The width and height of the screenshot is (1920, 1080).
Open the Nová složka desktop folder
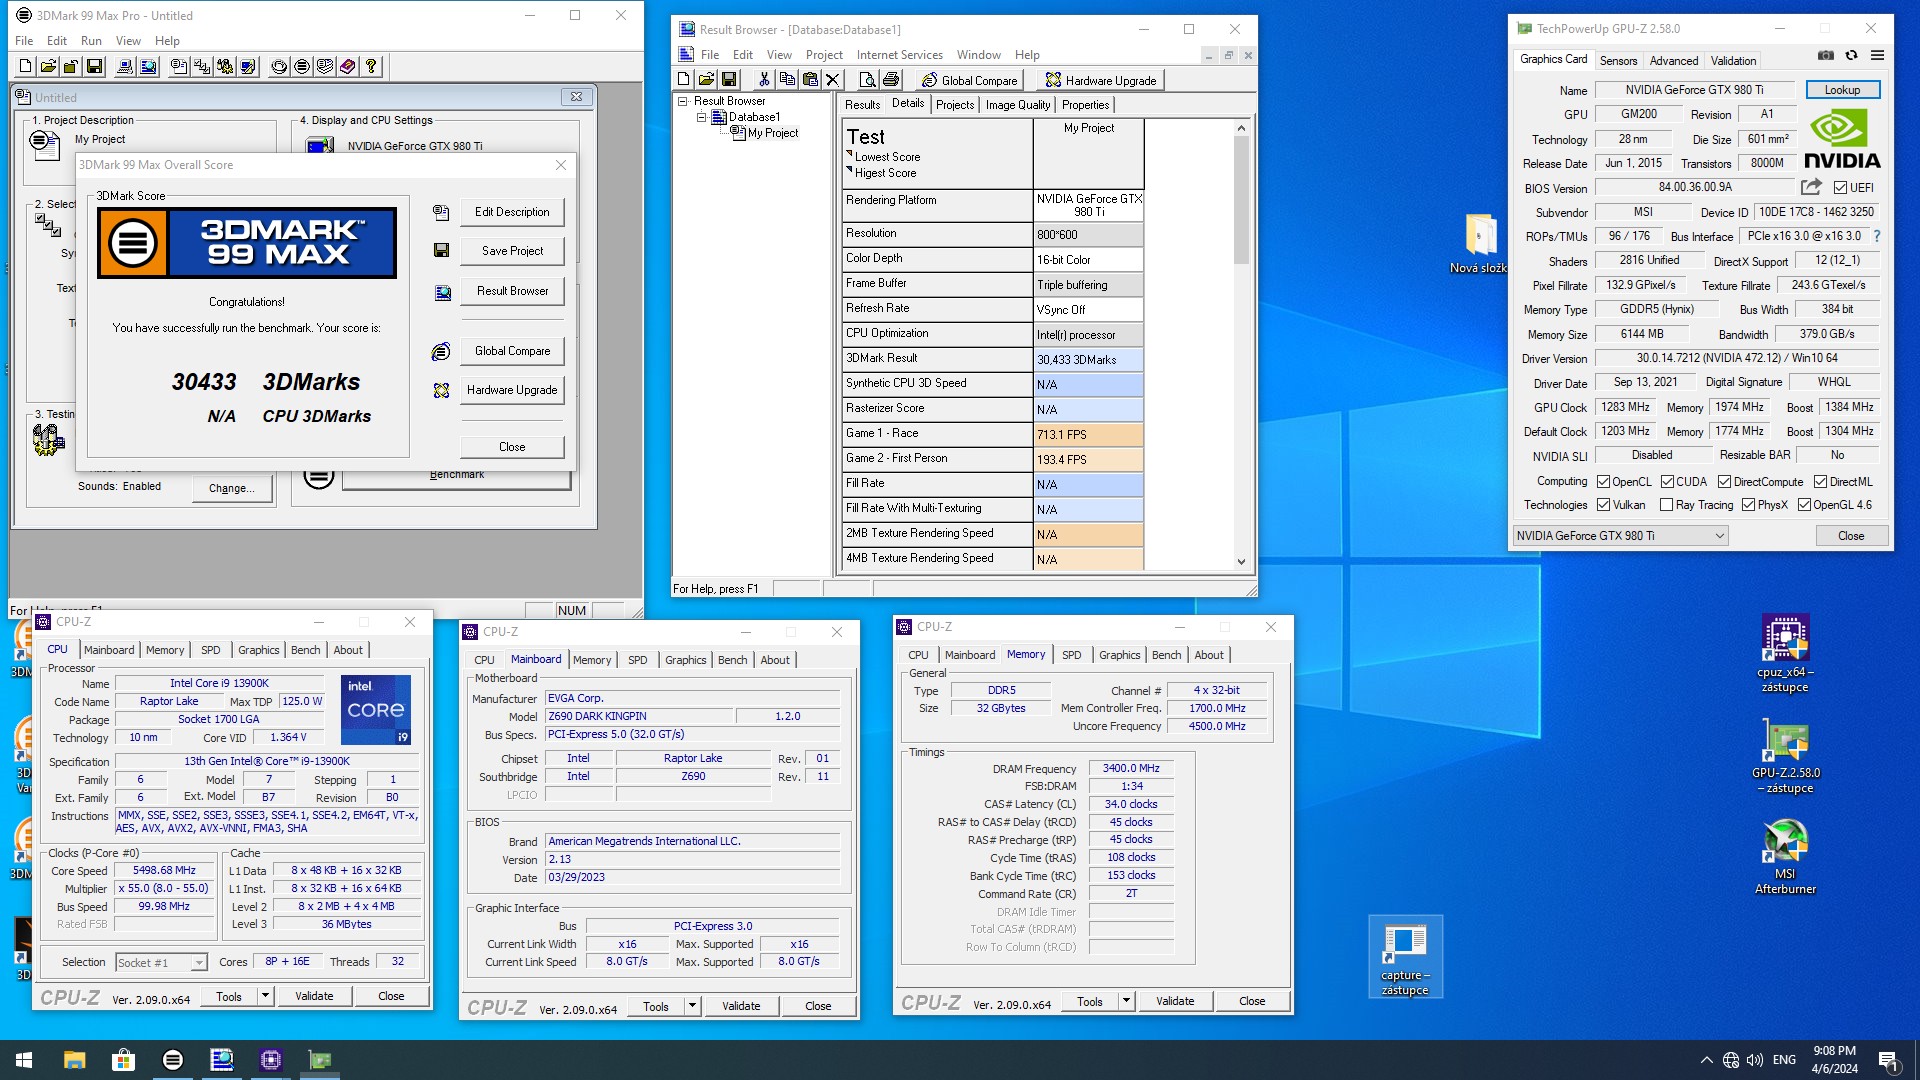[1479, 243]
